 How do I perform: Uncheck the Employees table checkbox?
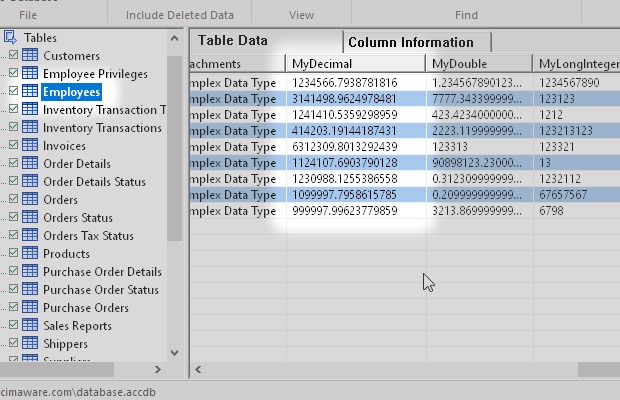tap(13, 92)
